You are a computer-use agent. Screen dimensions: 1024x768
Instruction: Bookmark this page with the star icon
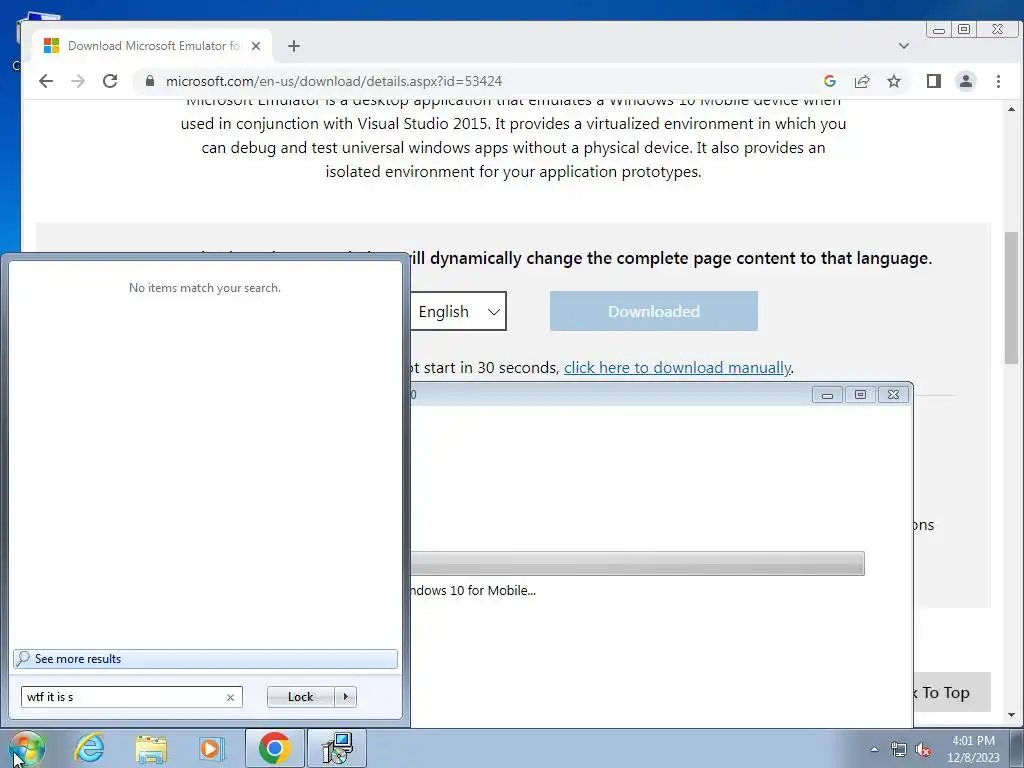click(x=894, y=81)
